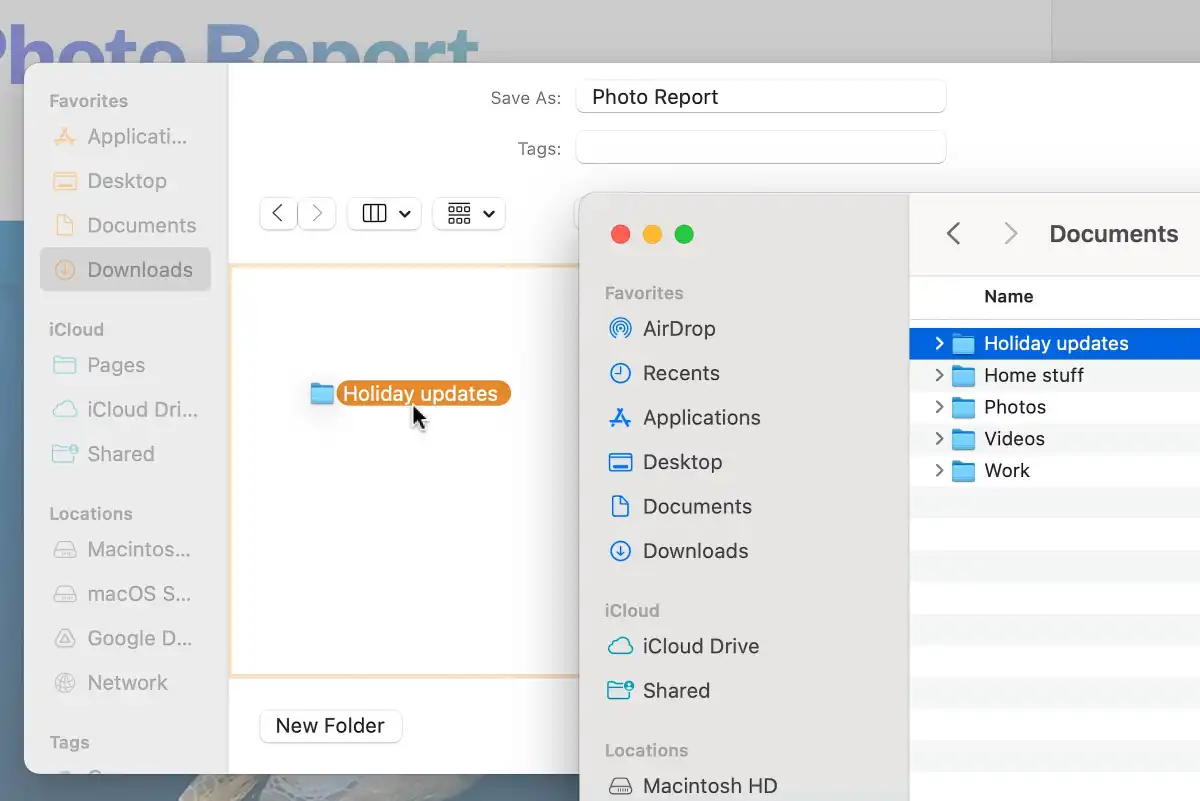
Task: Open Macintosh HD location in Finder
Action: 693,786
